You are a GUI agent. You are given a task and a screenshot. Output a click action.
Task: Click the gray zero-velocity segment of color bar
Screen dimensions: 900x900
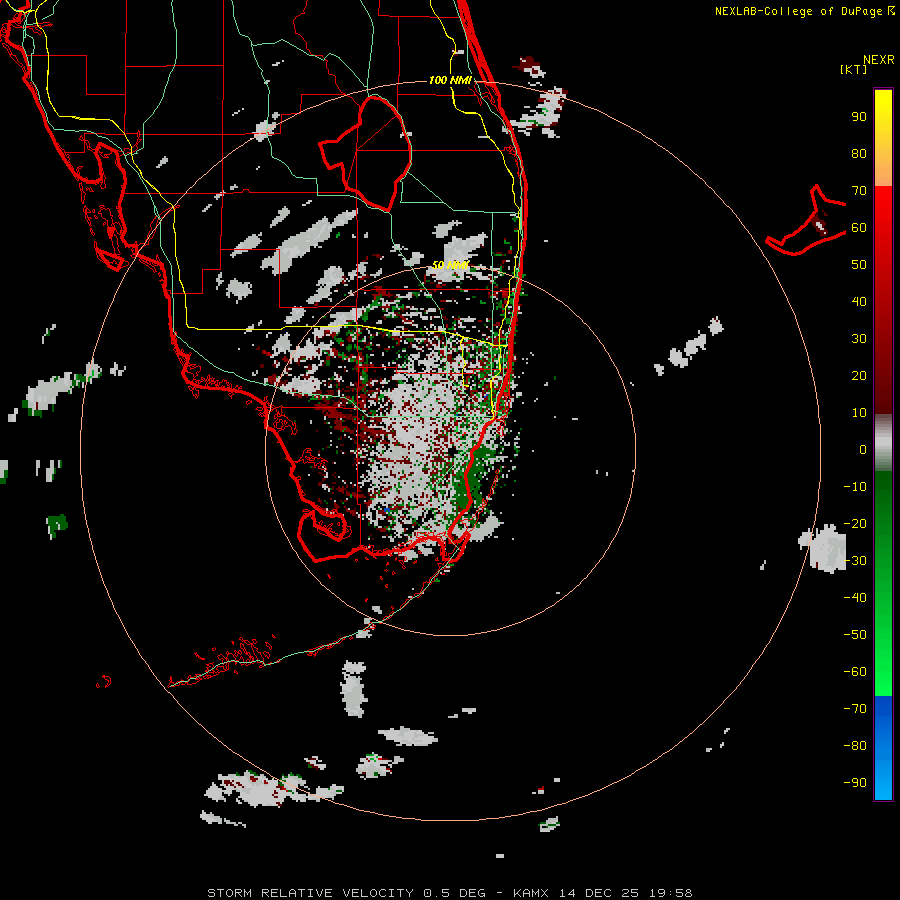click(x=883, y=443)
